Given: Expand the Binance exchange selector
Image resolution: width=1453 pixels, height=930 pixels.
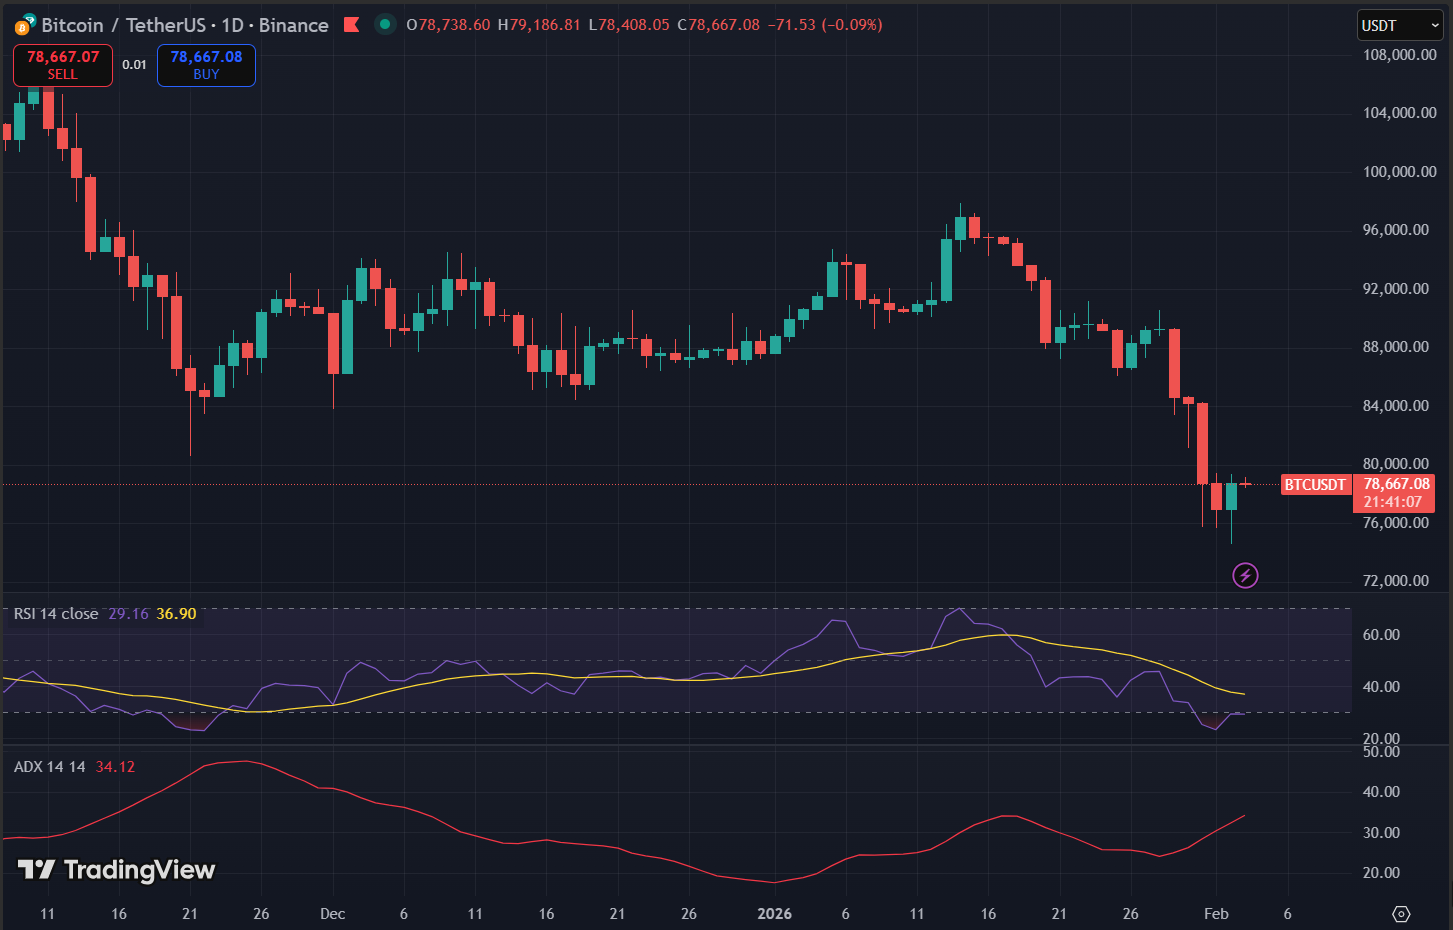Looking at the screenshot, I should 293,25.
